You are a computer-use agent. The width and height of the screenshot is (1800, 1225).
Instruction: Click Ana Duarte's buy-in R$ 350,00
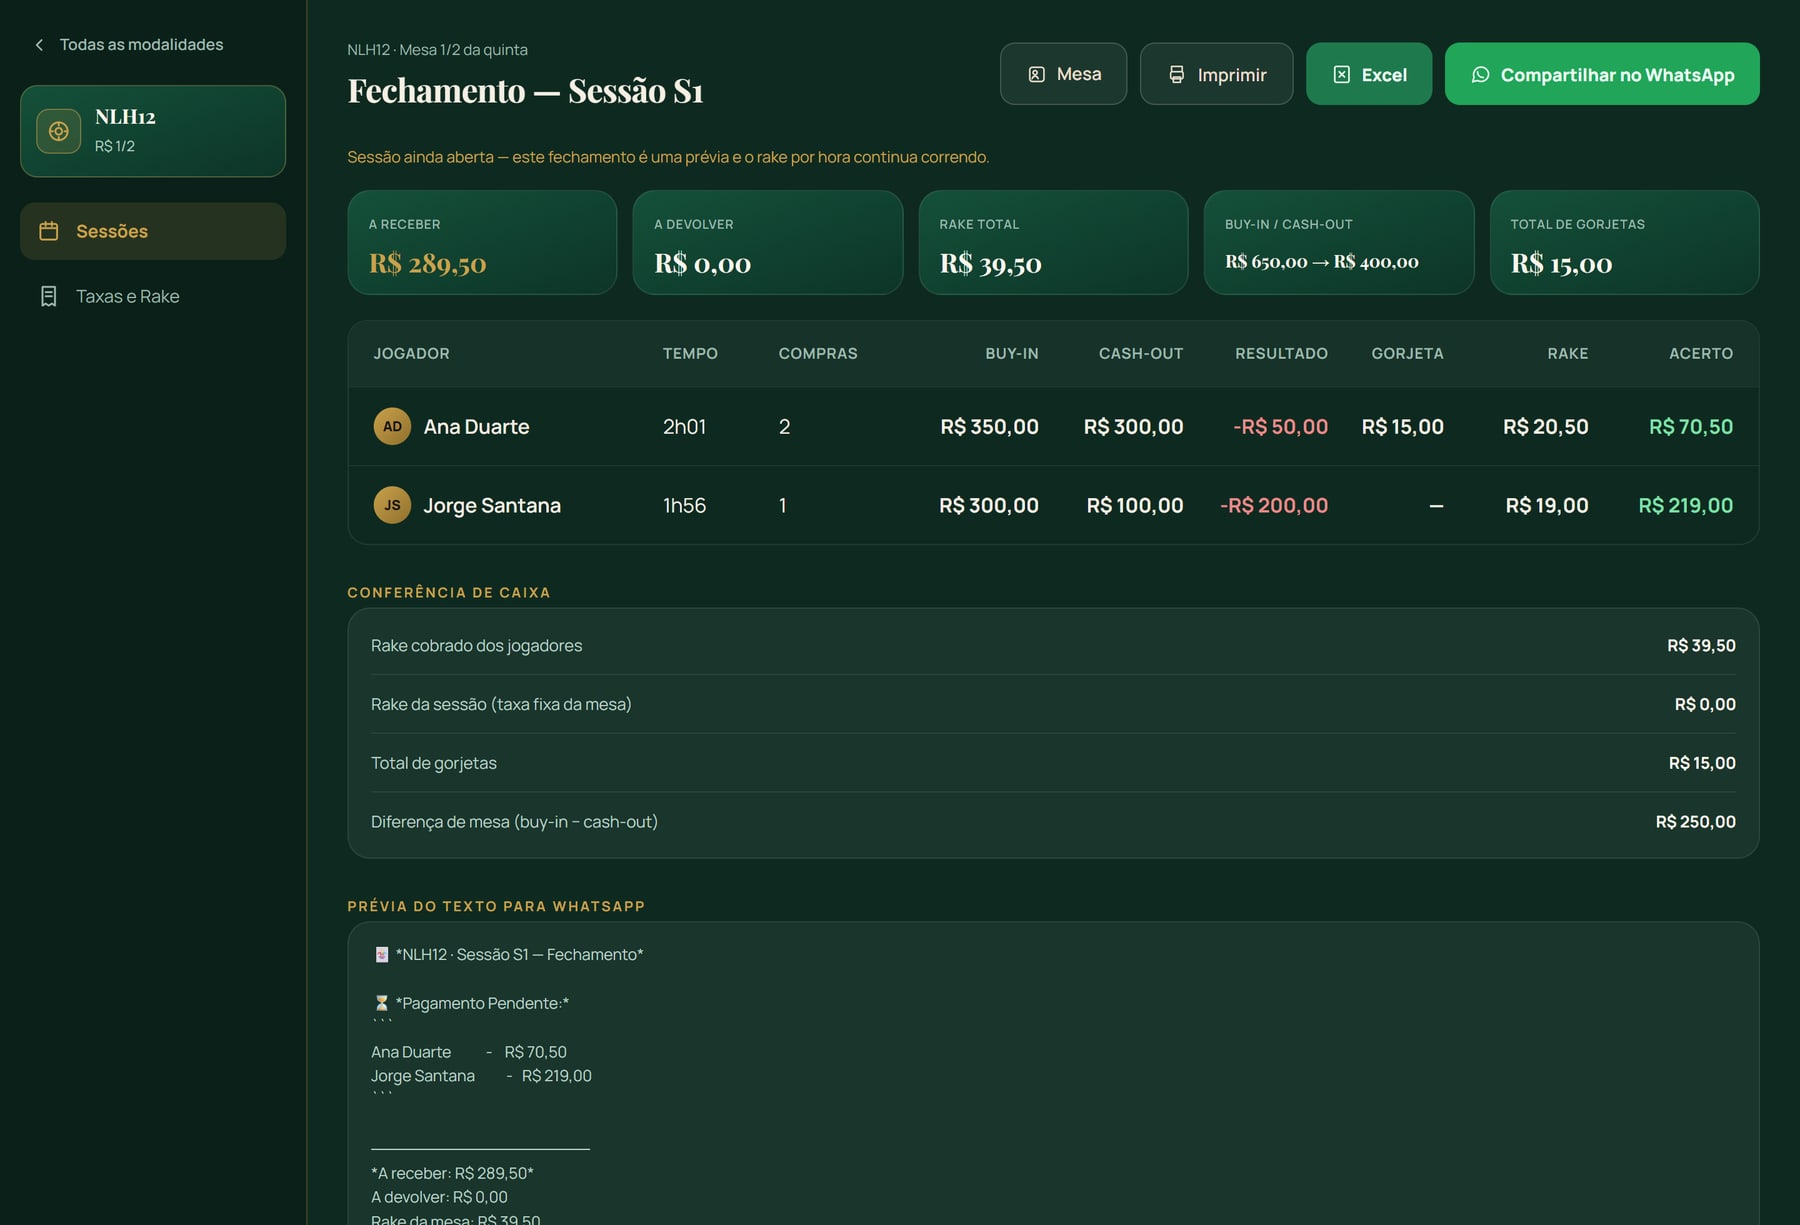989,427
